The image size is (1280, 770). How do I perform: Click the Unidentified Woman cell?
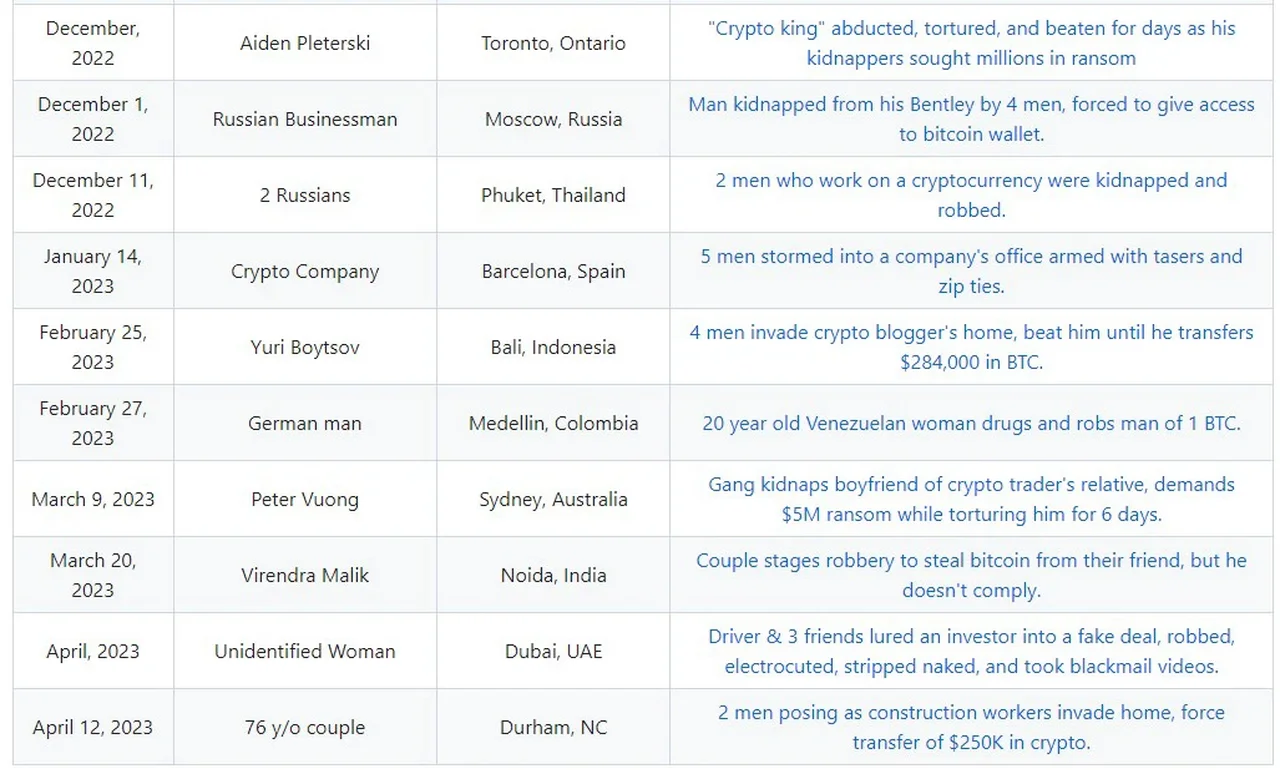tap(305, 651)
